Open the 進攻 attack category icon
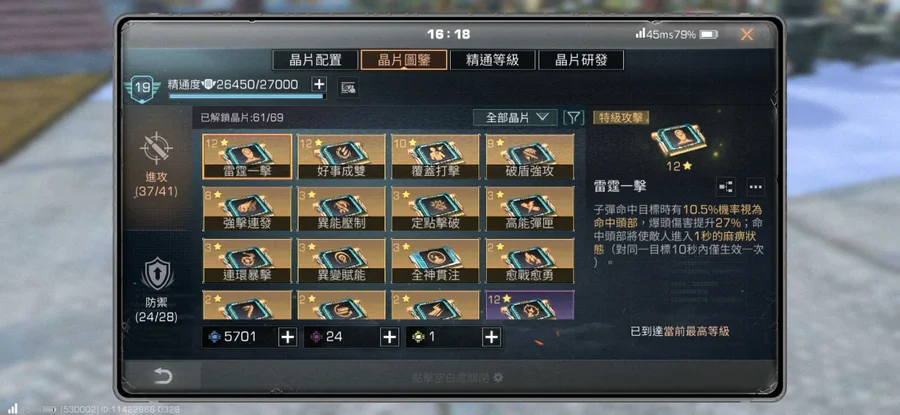Screen dimensions: 900x415 [157, 149]
